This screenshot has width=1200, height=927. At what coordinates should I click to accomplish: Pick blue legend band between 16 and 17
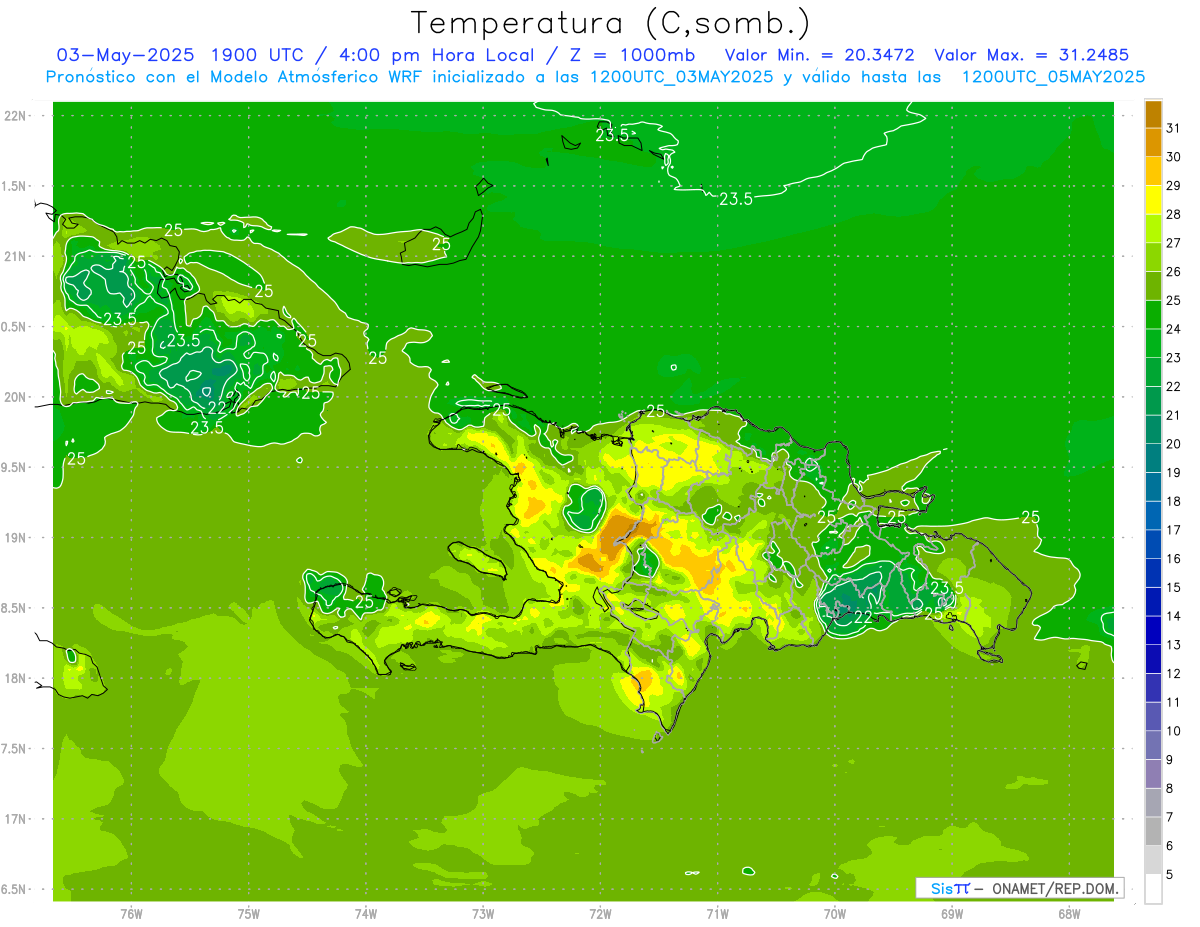pos(1153,544)
